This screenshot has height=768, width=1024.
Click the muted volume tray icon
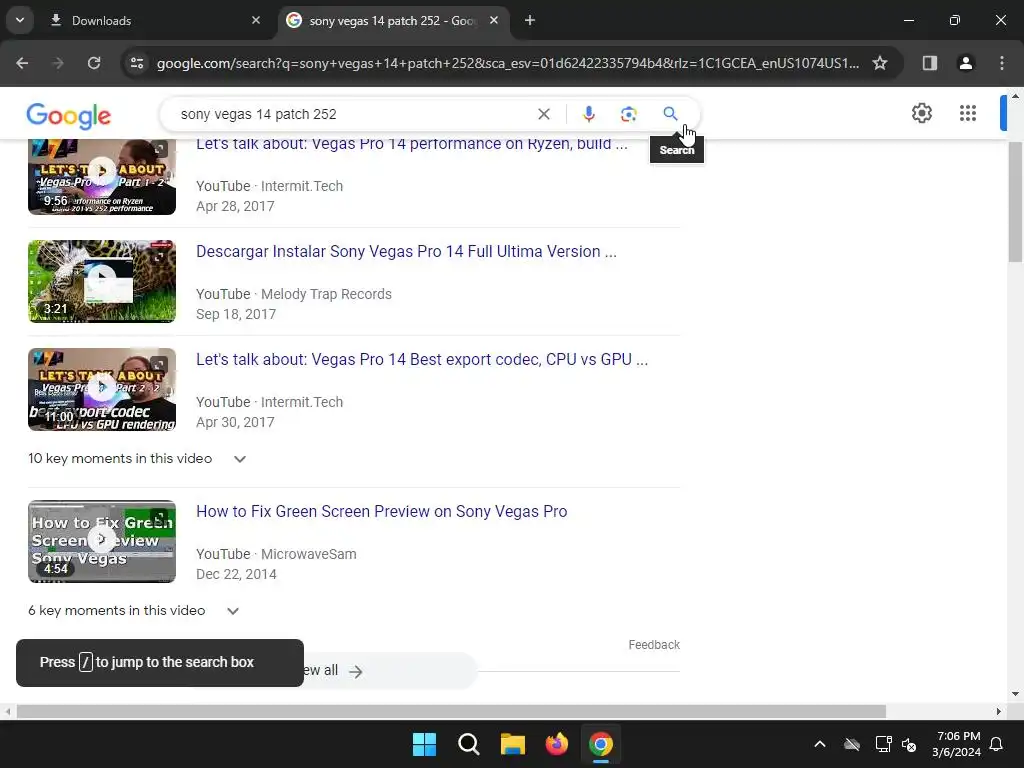(909, 744)
